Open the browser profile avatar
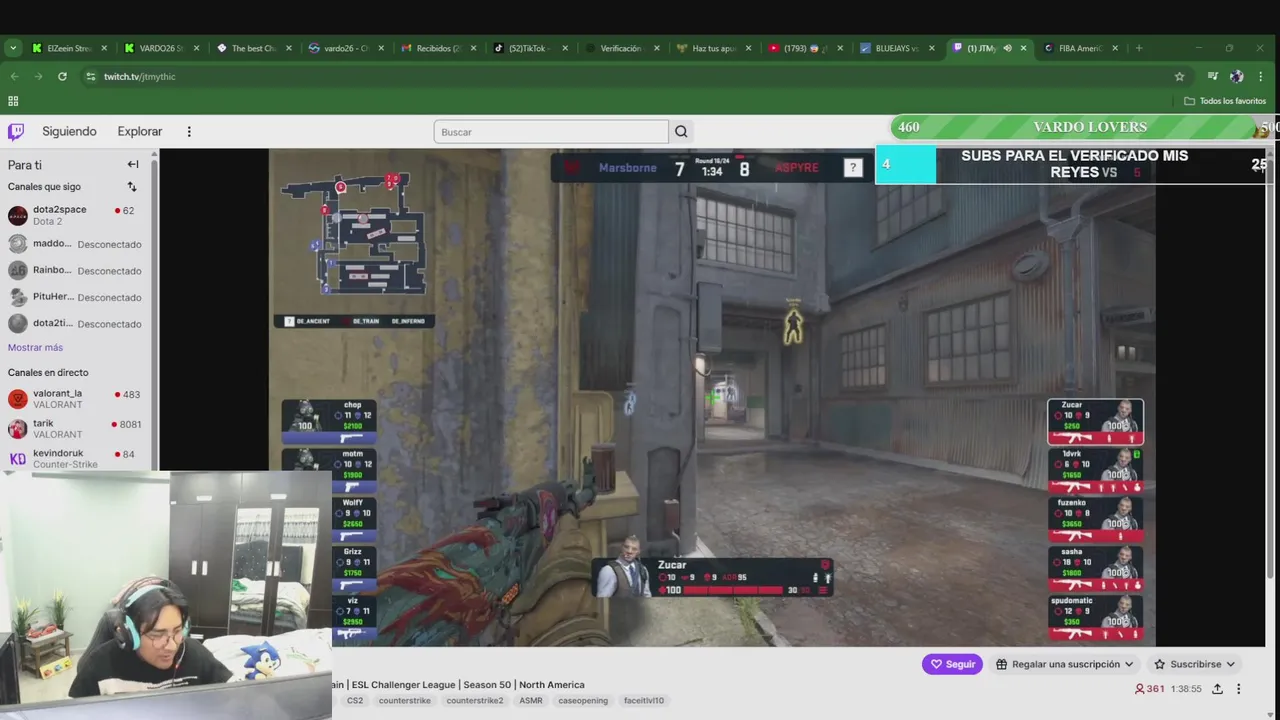Image resolution: width=1280 pixels, height=720 pixels. coord(1237,76)
